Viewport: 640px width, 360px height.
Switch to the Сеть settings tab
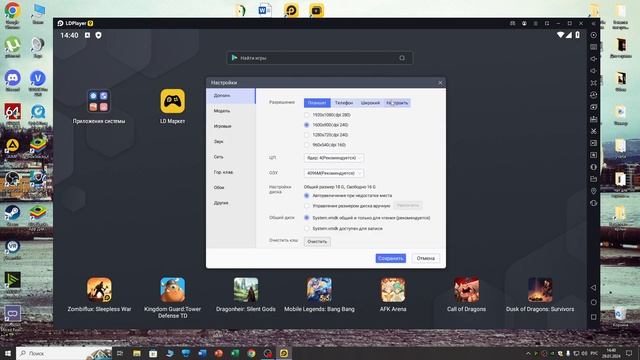tap(231, 157)
